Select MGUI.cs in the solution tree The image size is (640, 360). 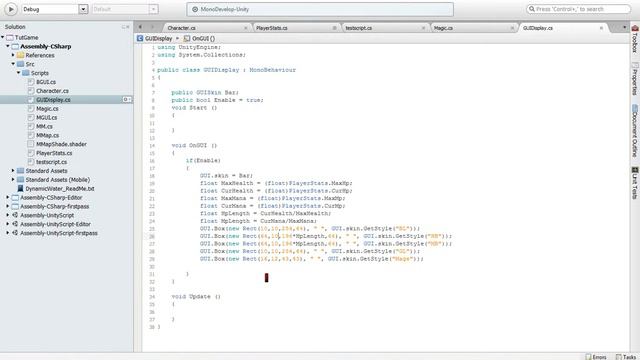click(47, 118)
